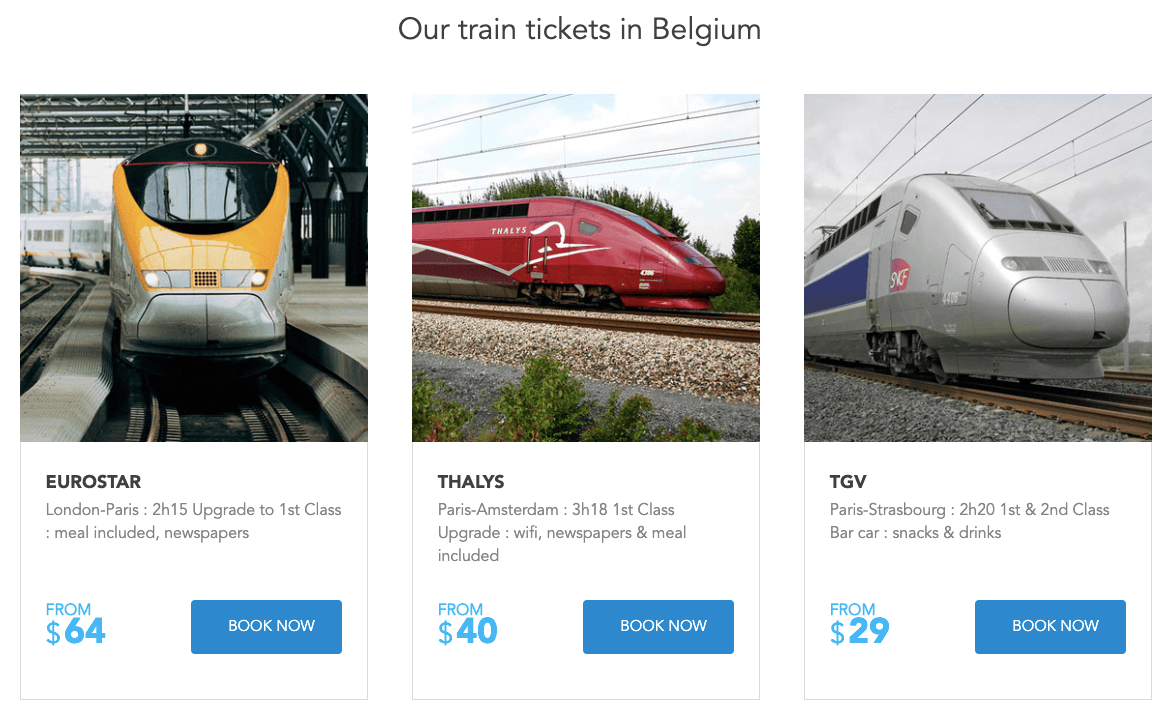Click the London-Paris description text

[x=194, y=521]
